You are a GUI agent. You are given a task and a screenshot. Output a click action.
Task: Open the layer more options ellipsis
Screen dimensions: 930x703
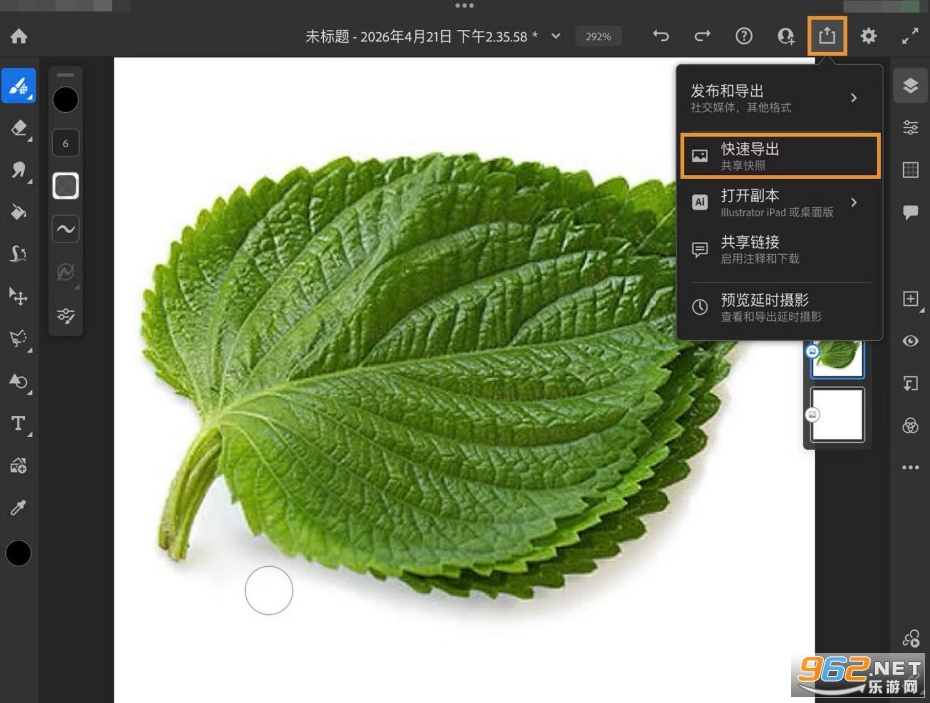coord(910,467)
